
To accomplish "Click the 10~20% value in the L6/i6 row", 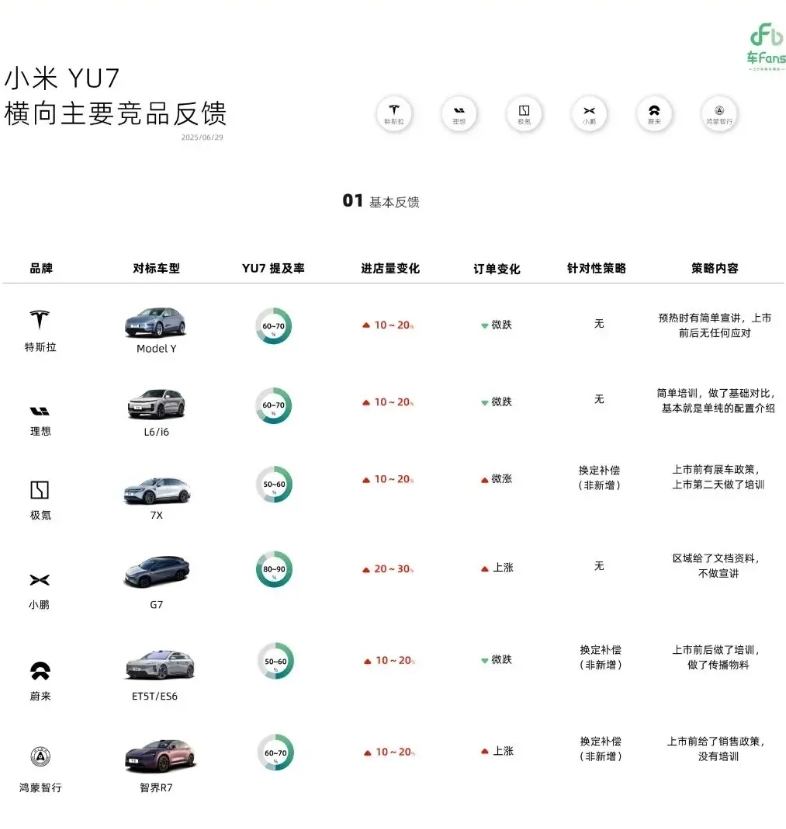I will pyautogui.click(x=394, y=402).
